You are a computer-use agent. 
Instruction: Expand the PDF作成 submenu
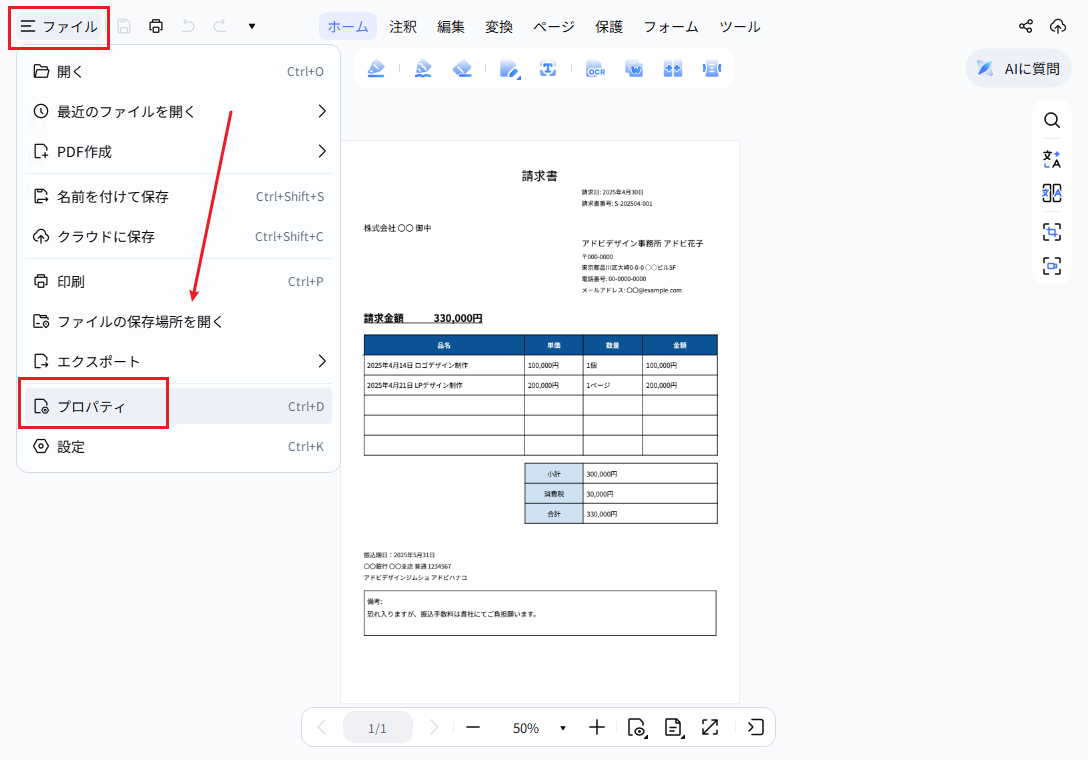pos(178,151)
